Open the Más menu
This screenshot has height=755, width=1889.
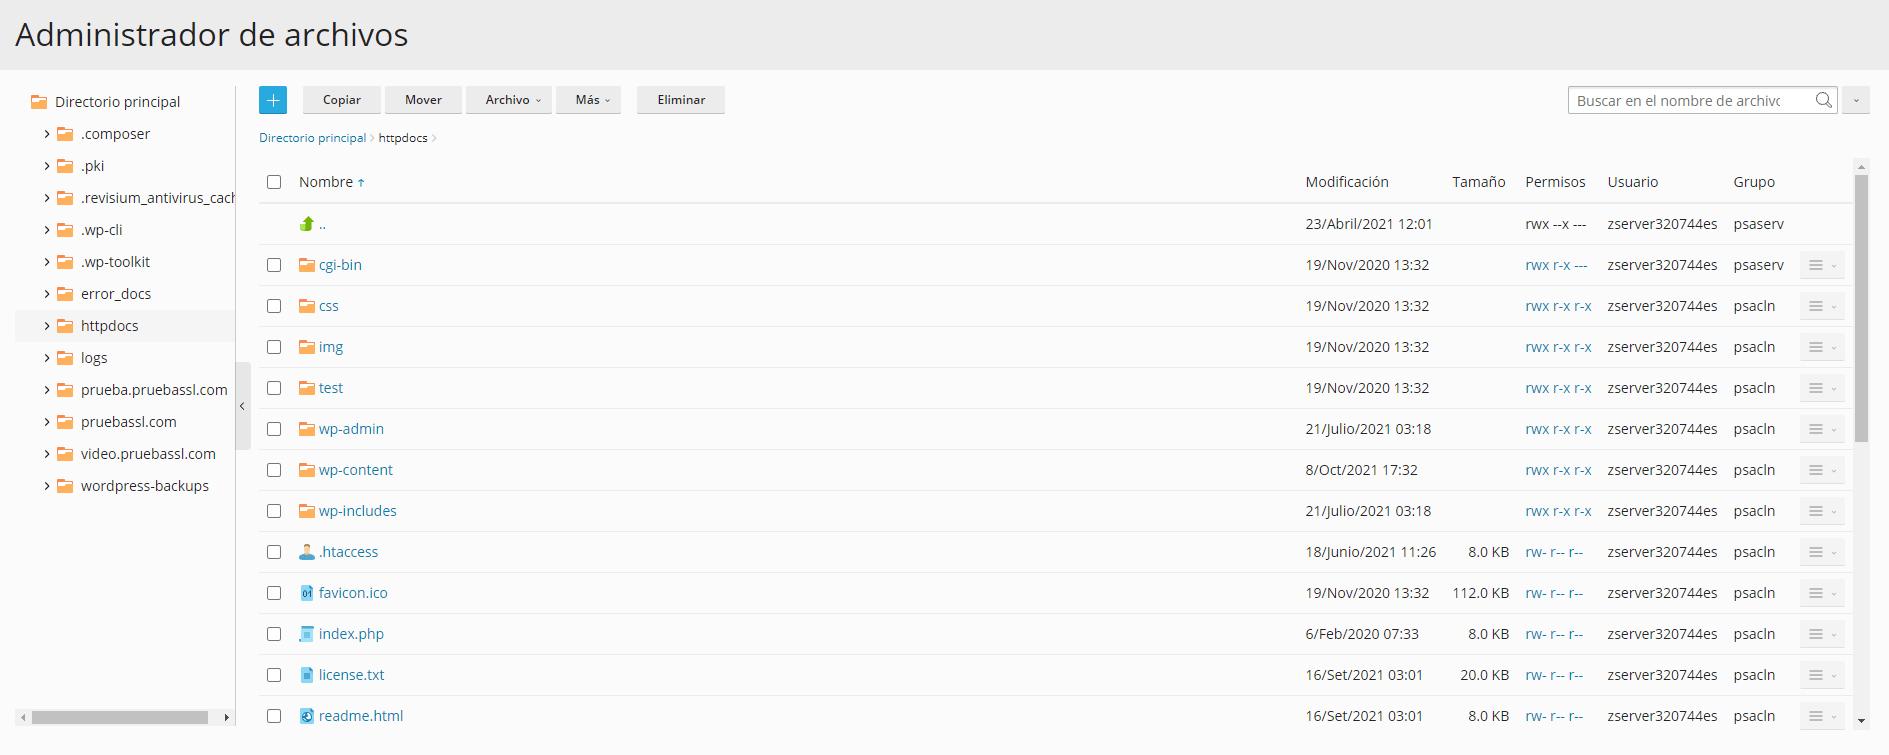click(591, 100)
